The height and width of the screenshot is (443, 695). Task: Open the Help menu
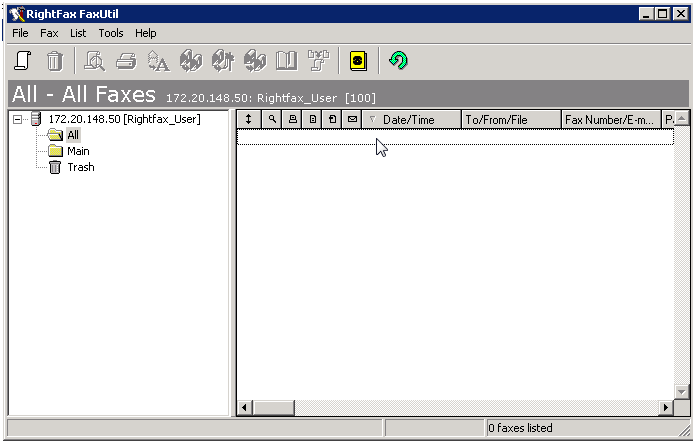click(x=145, y=33)
